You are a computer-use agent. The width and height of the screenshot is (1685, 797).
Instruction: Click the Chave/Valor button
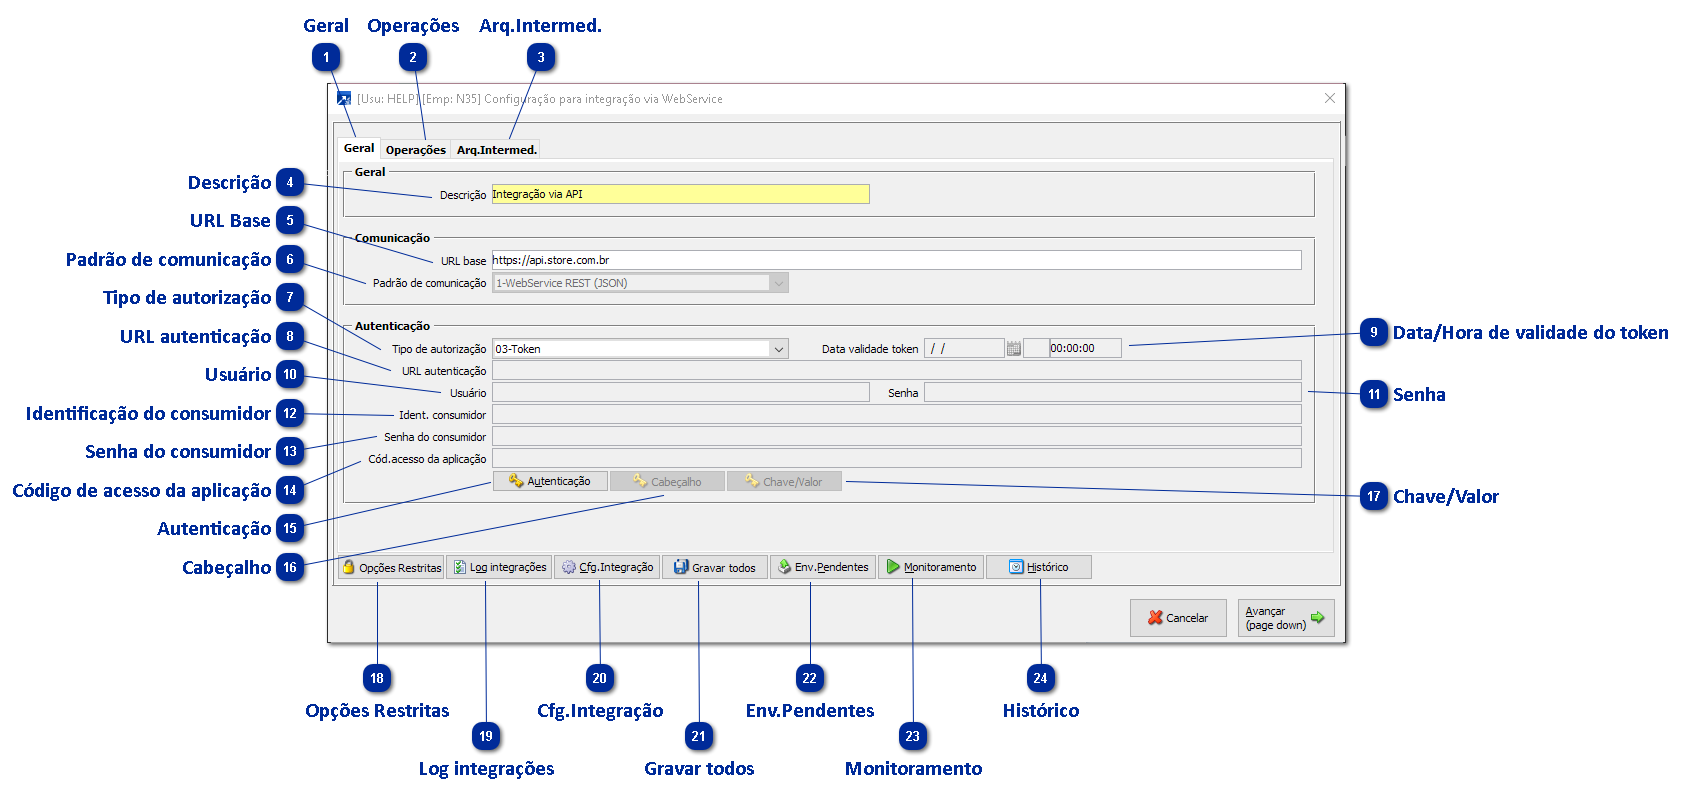[x=784, y=481]
